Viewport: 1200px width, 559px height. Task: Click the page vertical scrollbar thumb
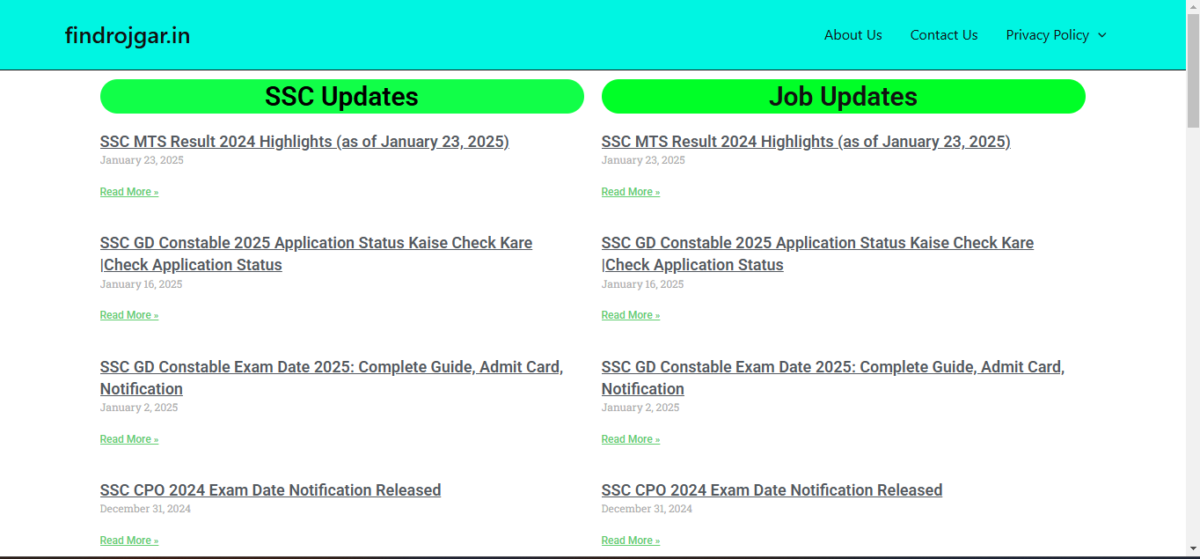pyautogui.click(x=1192, y=69)
